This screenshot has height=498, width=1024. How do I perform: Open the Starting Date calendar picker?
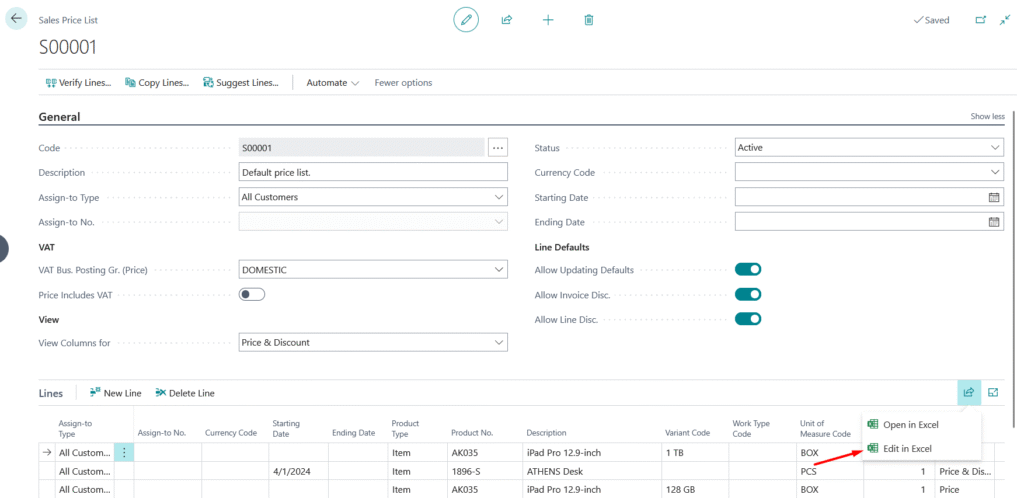pos(994,198)
